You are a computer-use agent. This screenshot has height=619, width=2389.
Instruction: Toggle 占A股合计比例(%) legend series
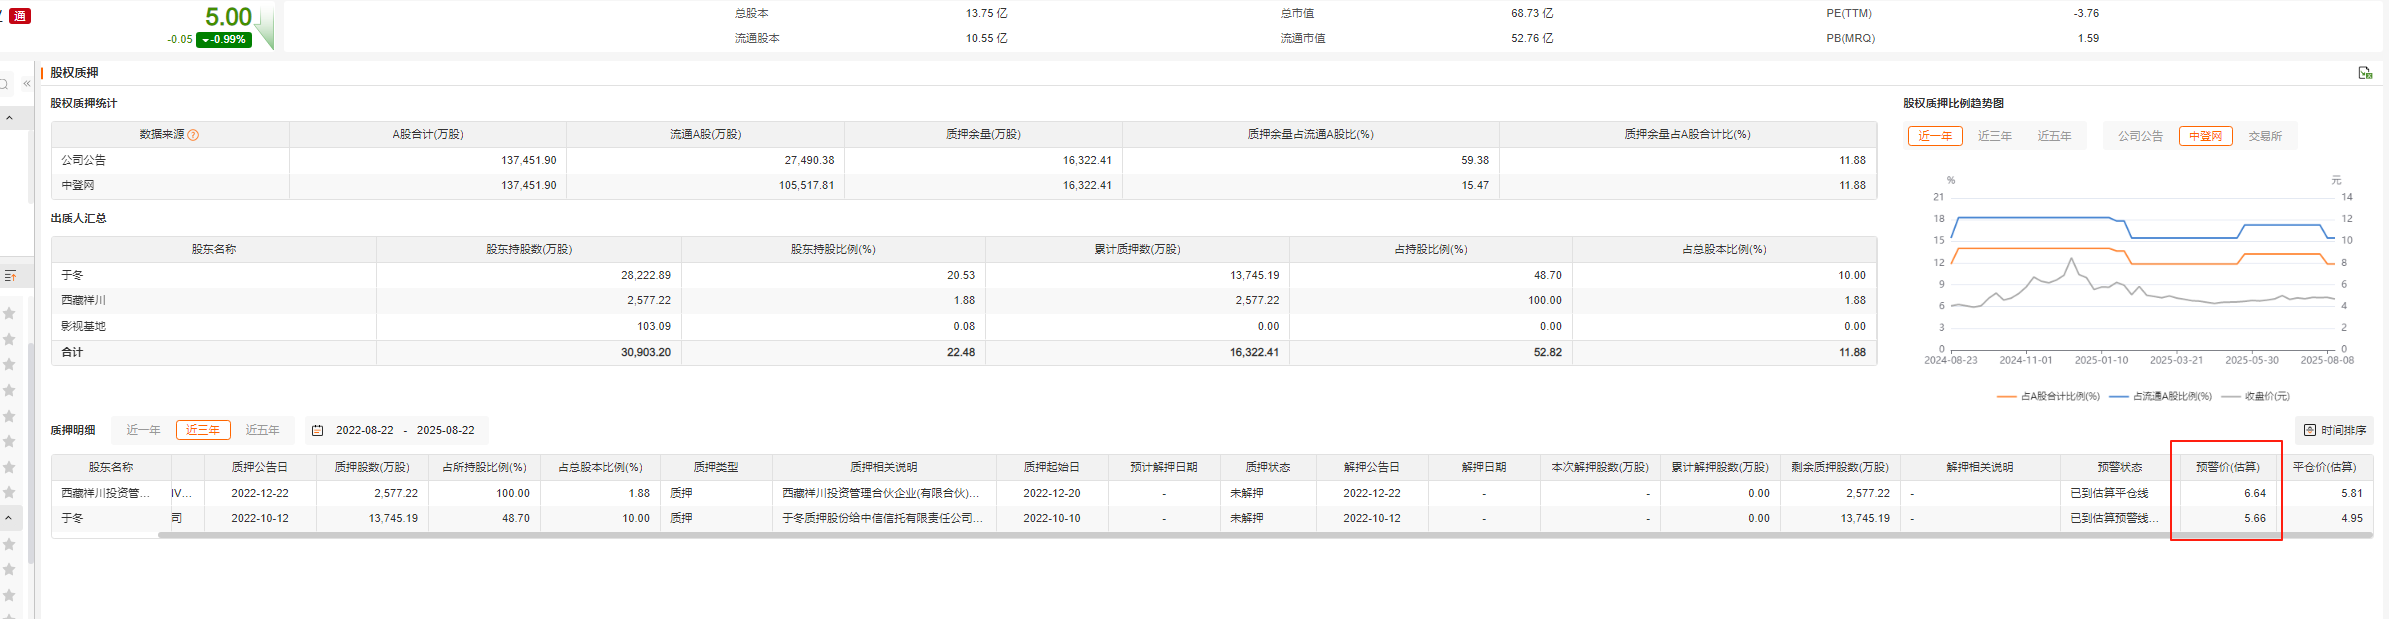(2049, 397)
